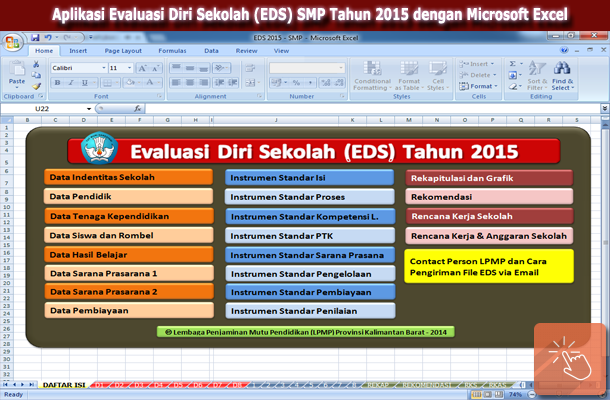Open the Rekomendasi button

point(489,197)
